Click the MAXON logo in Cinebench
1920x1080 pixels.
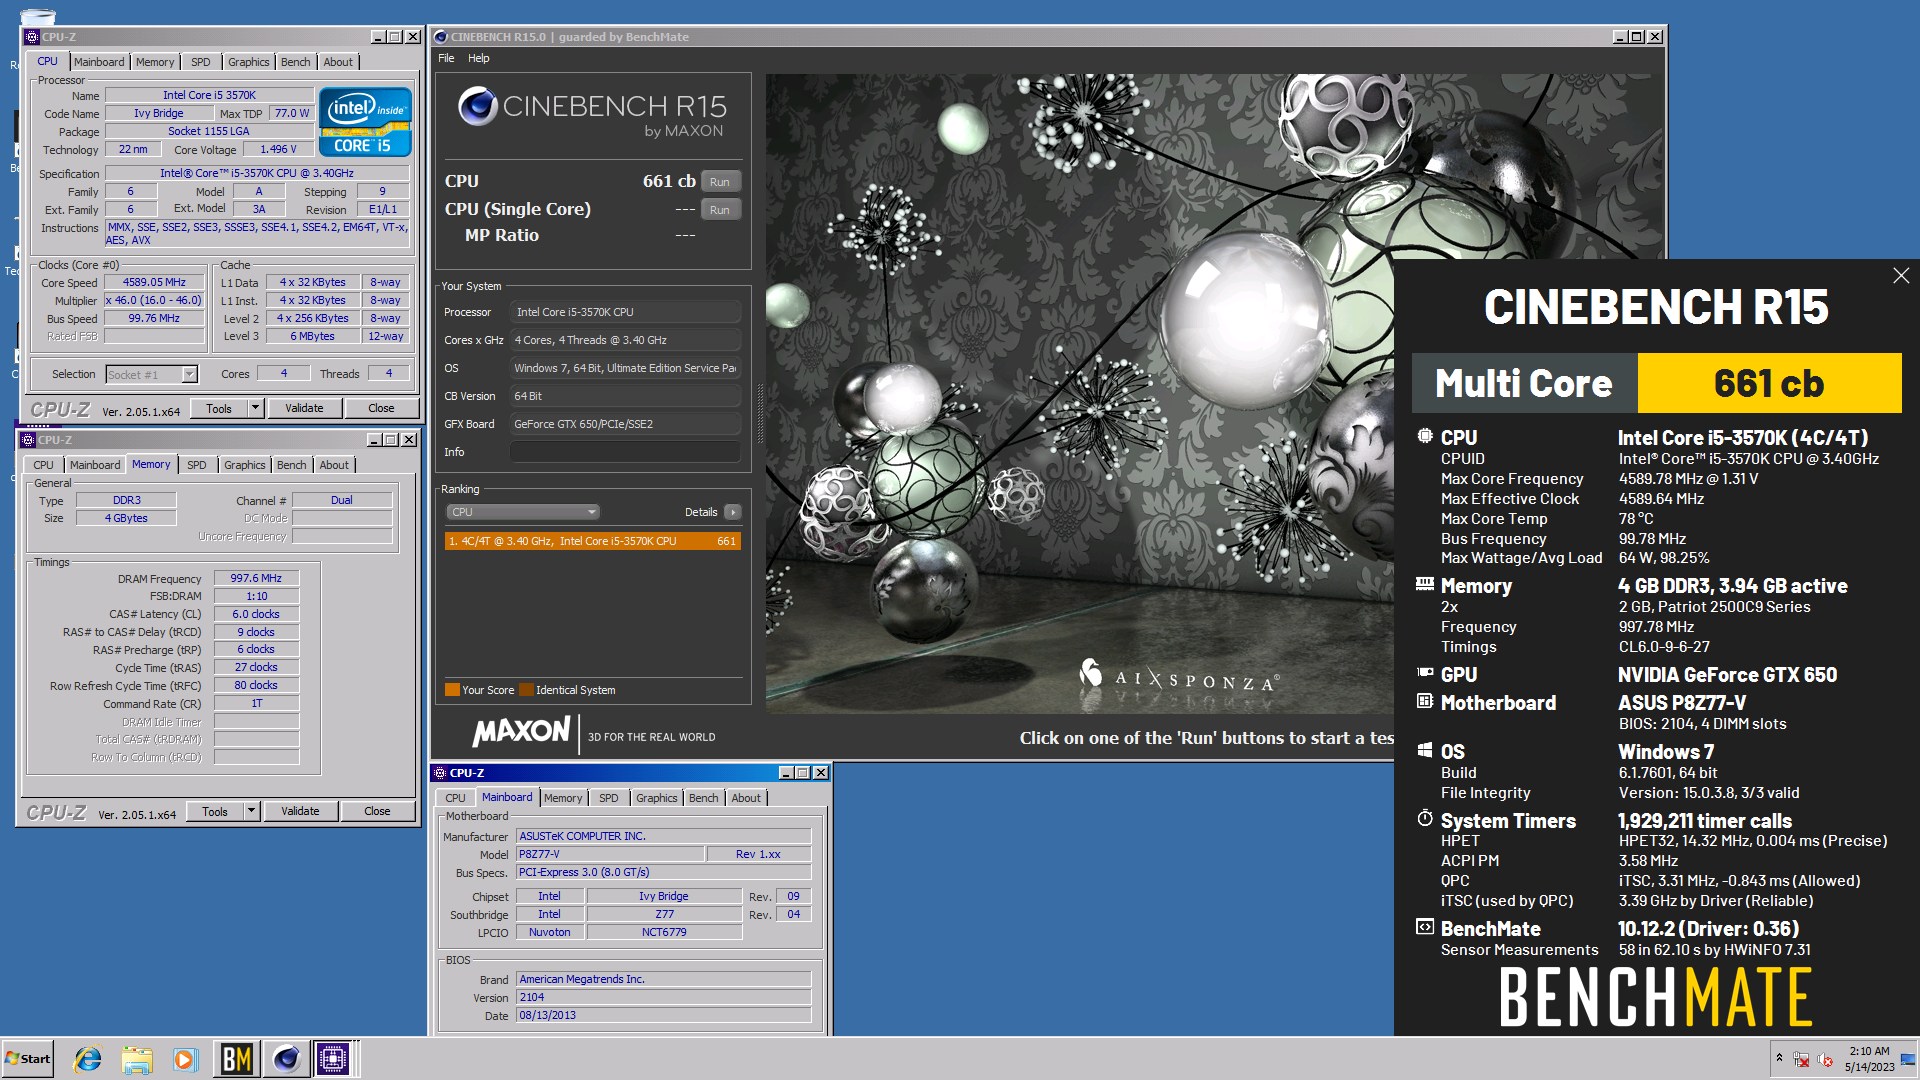point(521,733)
